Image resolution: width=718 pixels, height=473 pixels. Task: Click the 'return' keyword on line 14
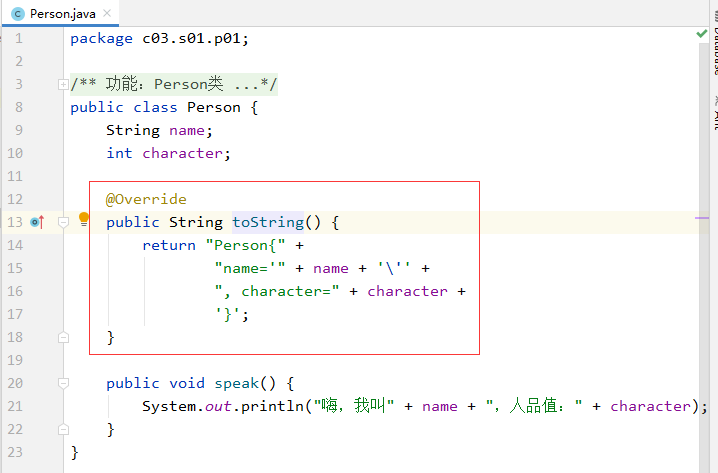[169, 245]
